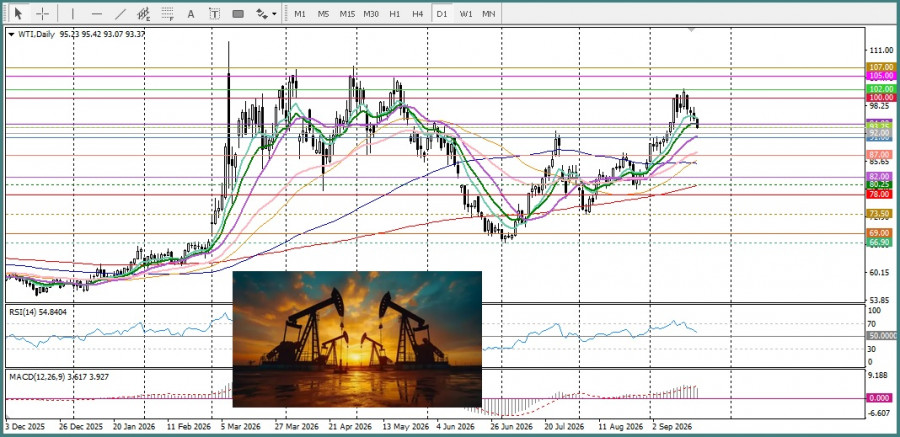
Task: Click the 21 Apr 2026 date label
Action: pyautogui.click(x=350, y=428)
